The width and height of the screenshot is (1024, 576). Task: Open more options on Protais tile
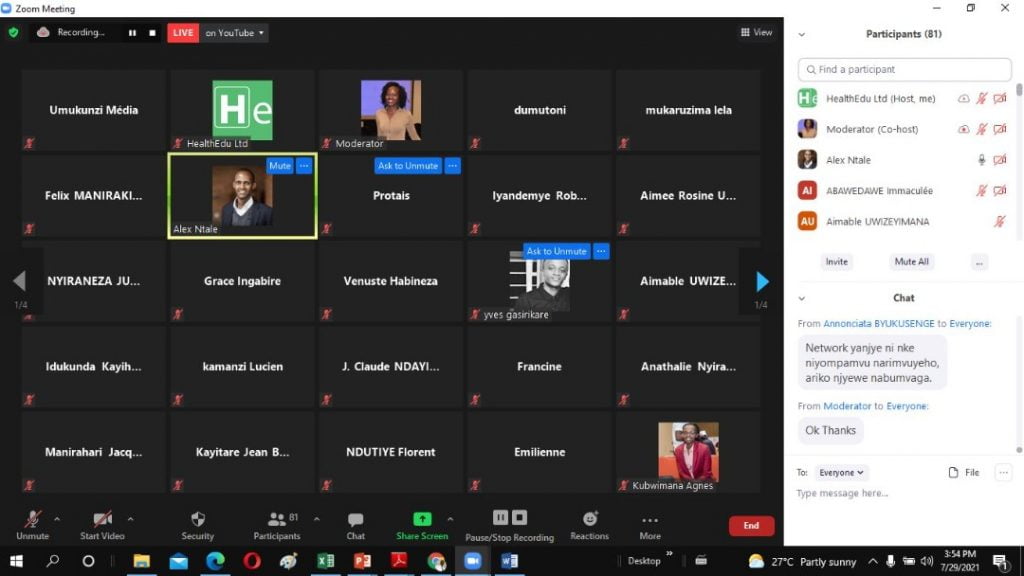(x=453, y=166)
